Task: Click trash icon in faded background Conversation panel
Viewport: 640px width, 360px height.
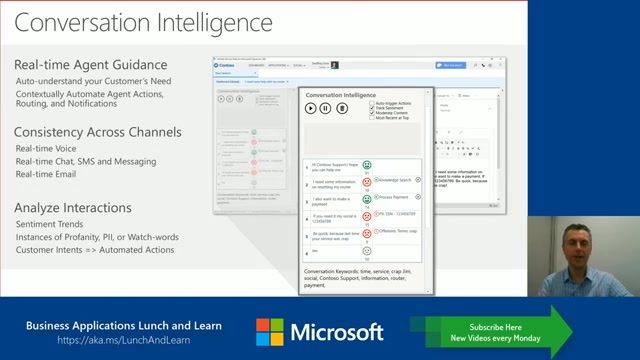Action: tap(240, 99)
